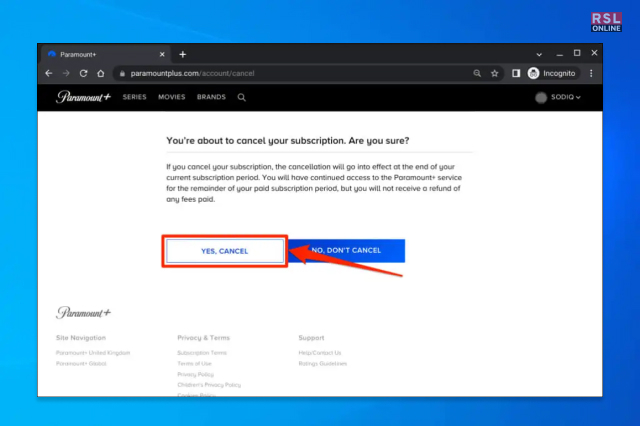Open the Privacy Policy link

[x=196, y=374]
